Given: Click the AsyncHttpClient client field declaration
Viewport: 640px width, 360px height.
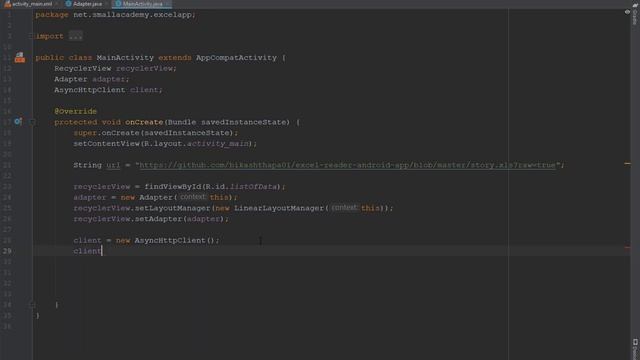Looking at the screenshot, I should pos(108,90).
